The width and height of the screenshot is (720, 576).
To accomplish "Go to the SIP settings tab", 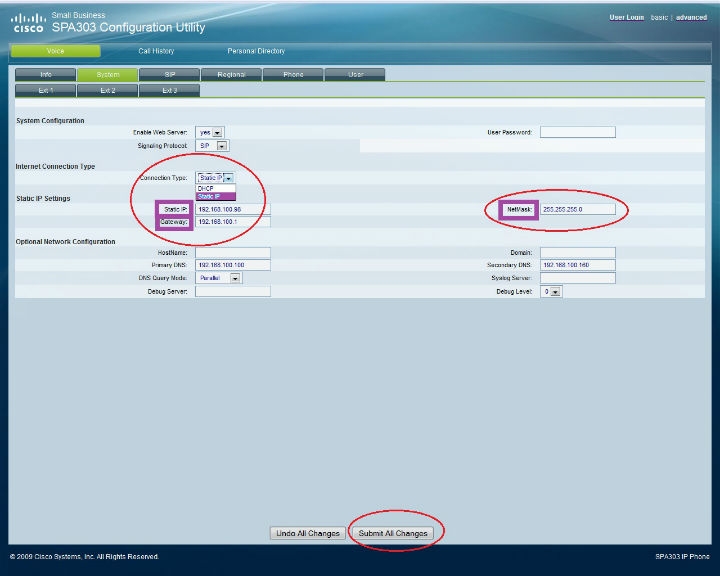I will point(169,75).
